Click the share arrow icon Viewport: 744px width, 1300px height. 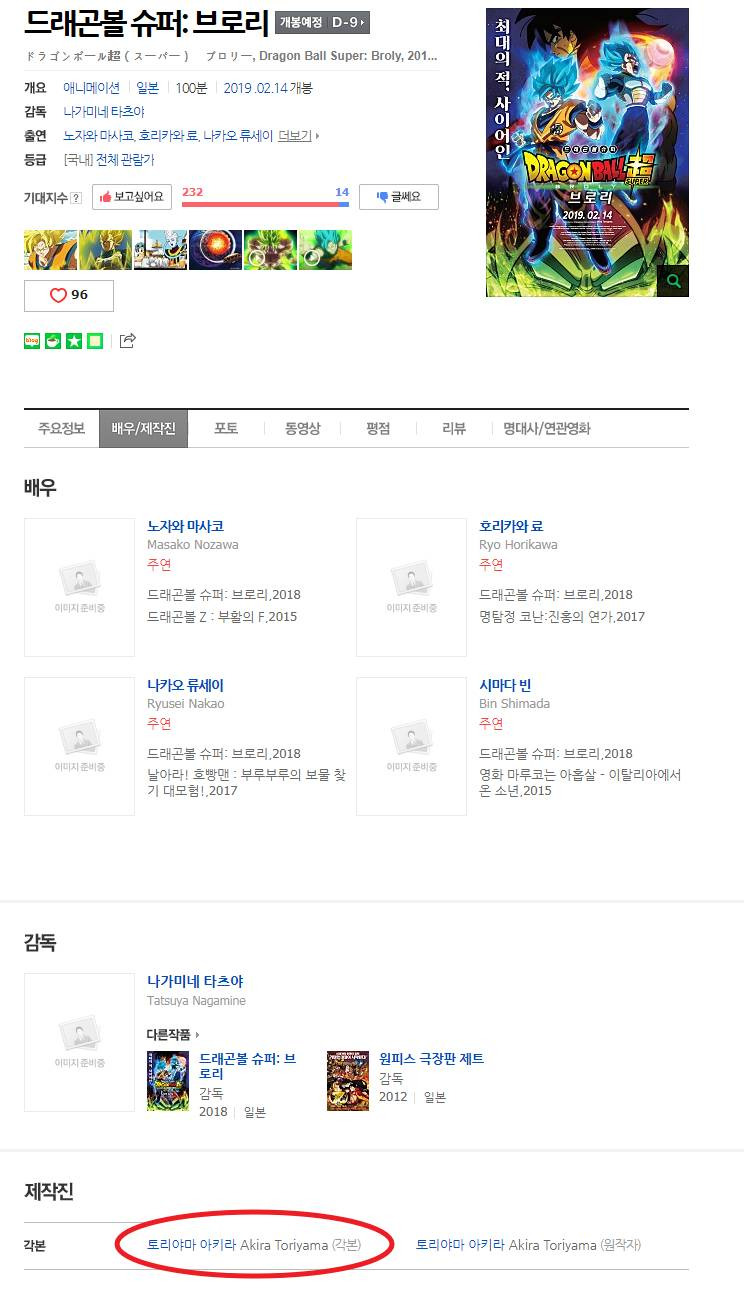pos(127,341)
